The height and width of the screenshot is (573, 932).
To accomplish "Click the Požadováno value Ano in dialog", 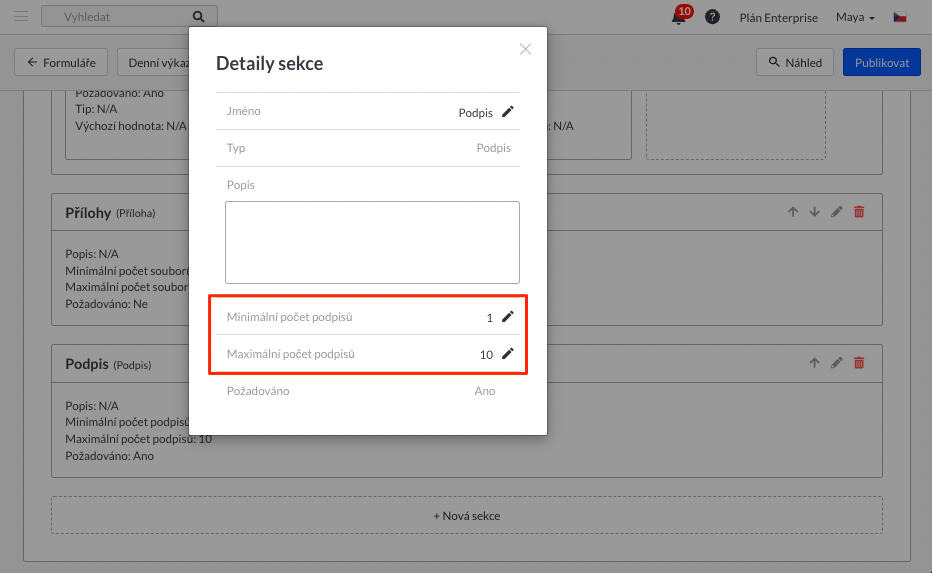I will [485, 391].
